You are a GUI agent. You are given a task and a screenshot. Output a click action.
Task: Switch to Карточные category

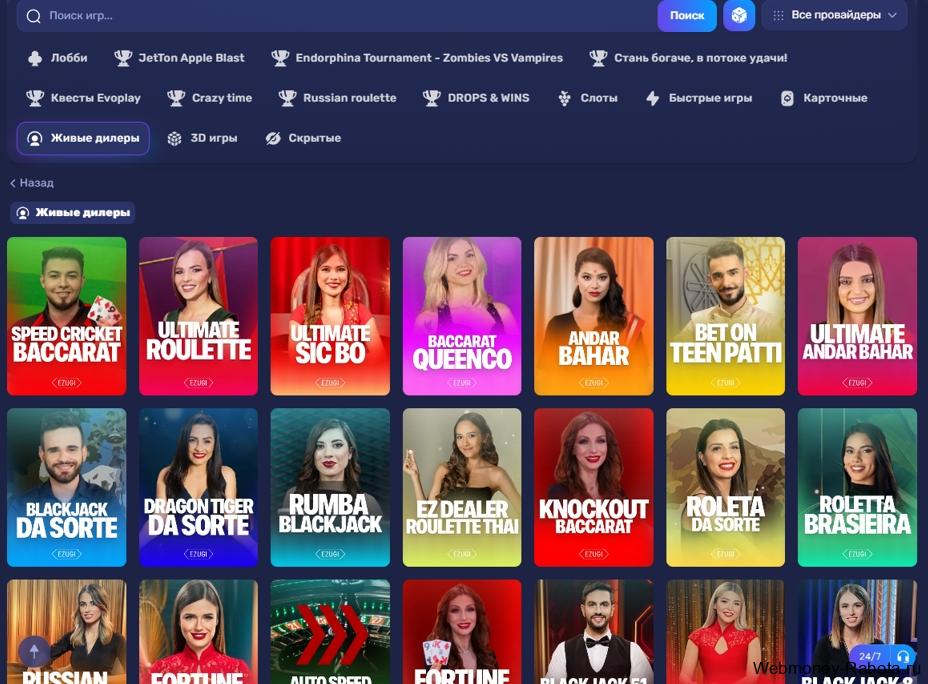(824, 98)
